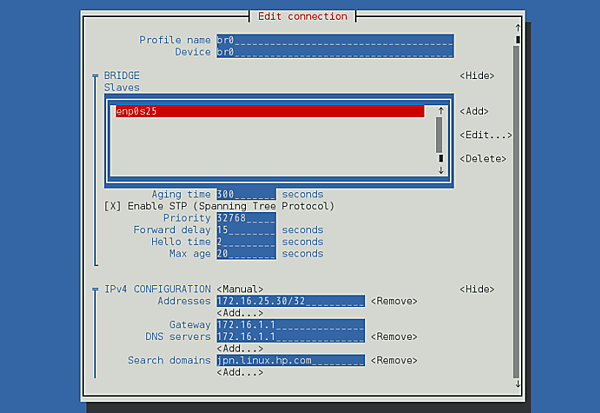Add another entry below Search domains

[240, 372]
